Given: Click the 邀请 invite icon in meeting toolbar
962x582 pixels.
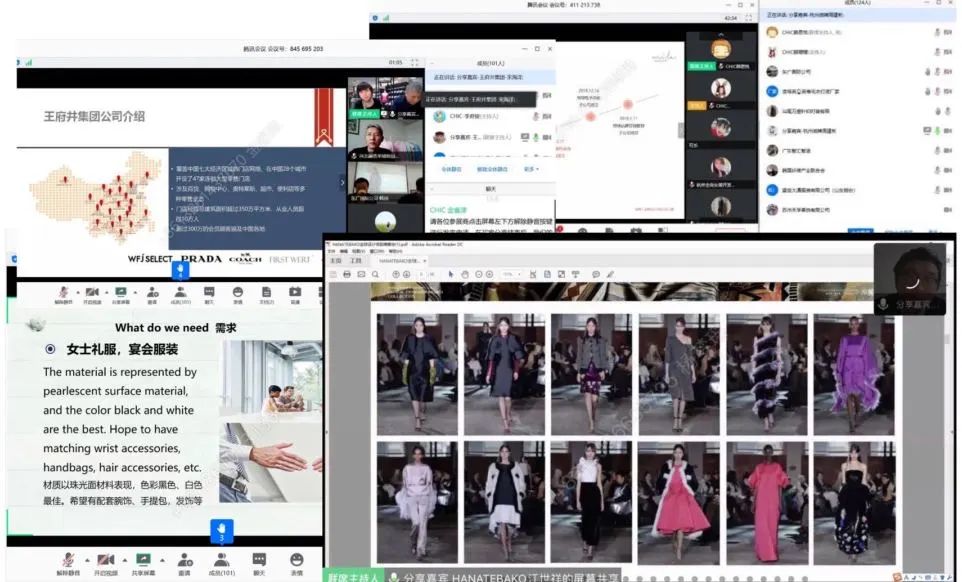Looking at the screenshot, I should (x=184, y=559).
